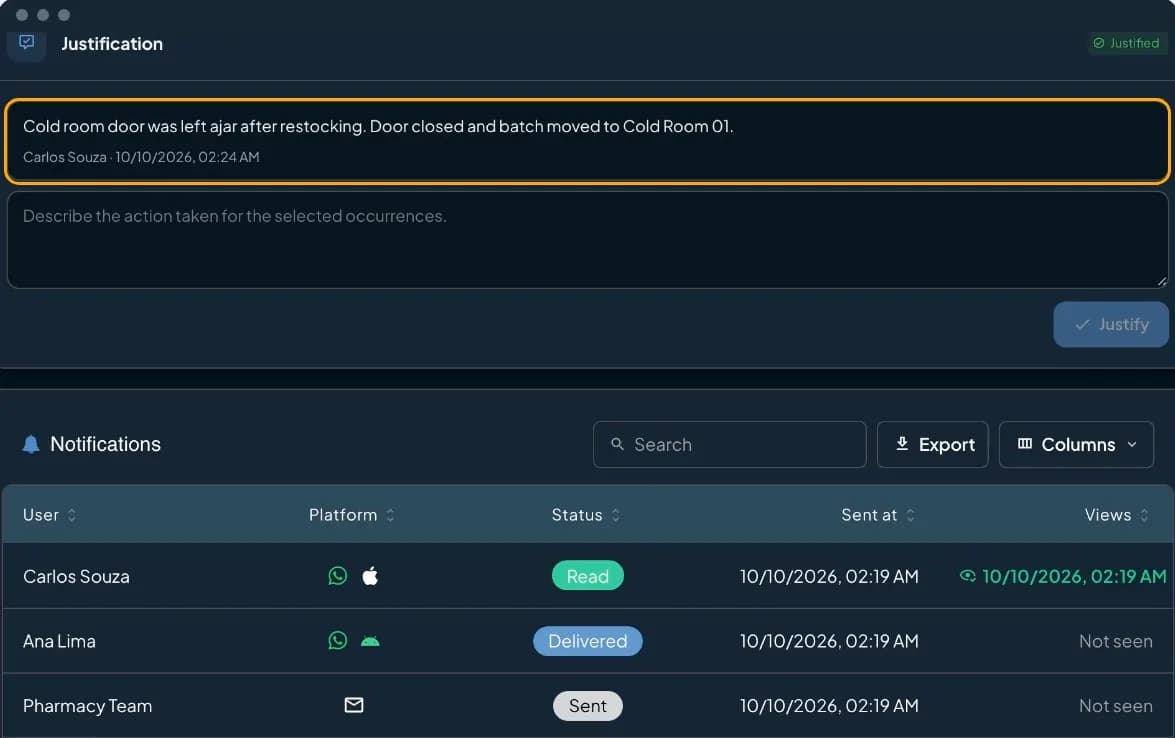Viewport: 1175px width, 738px height.
Task: Click the email icon for Pharmacy Team
Action: coord(354,705)
